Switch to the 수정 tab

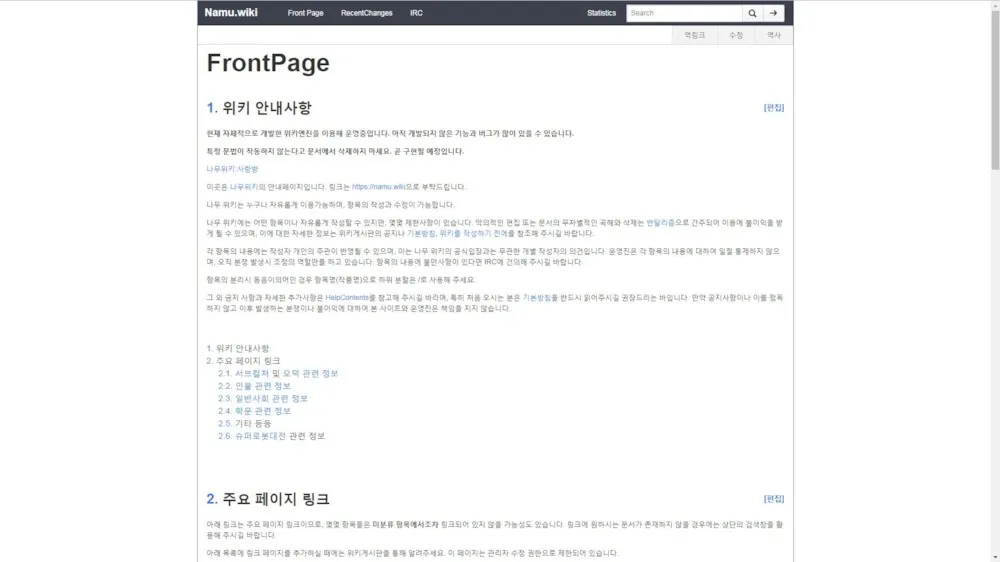click(736, 36)
